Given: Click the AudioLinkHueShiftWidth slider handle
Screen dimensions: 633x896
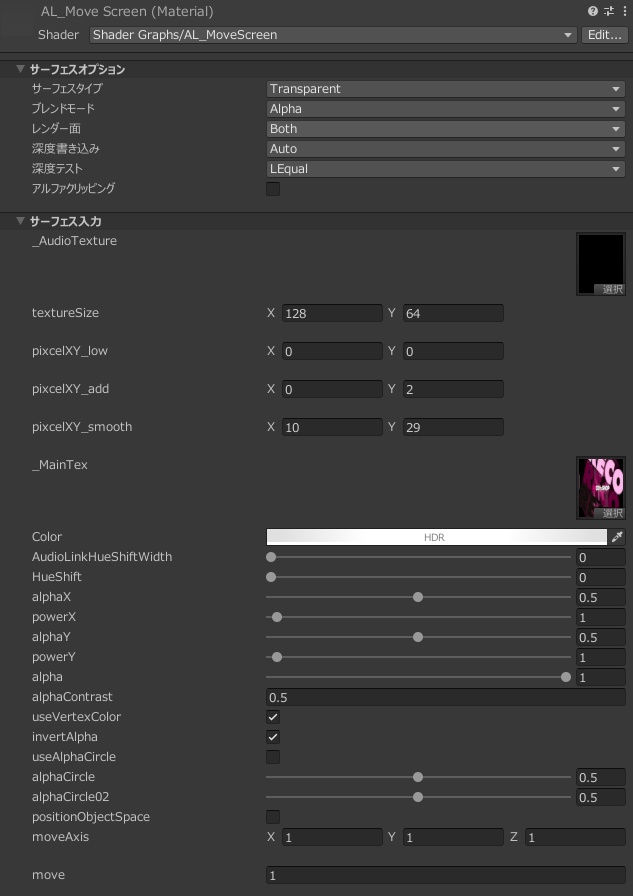Looking at the screenshot, I should point(271,557).
